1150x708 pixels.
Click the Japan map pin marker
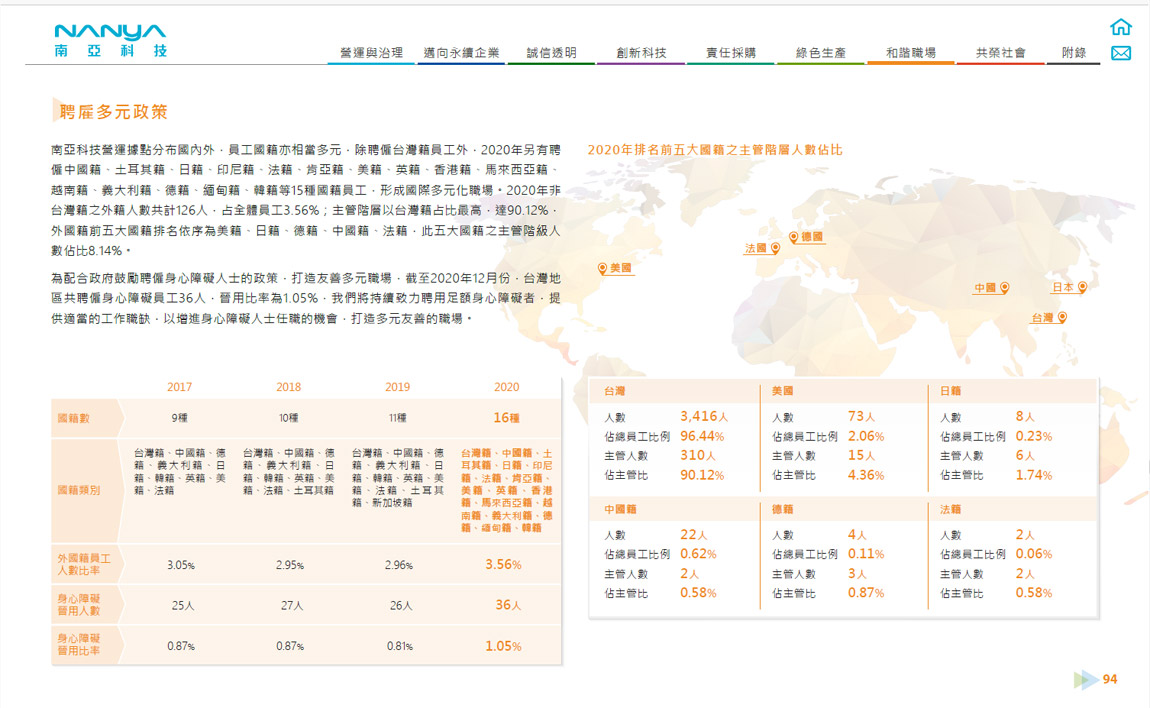(1081, 287)
